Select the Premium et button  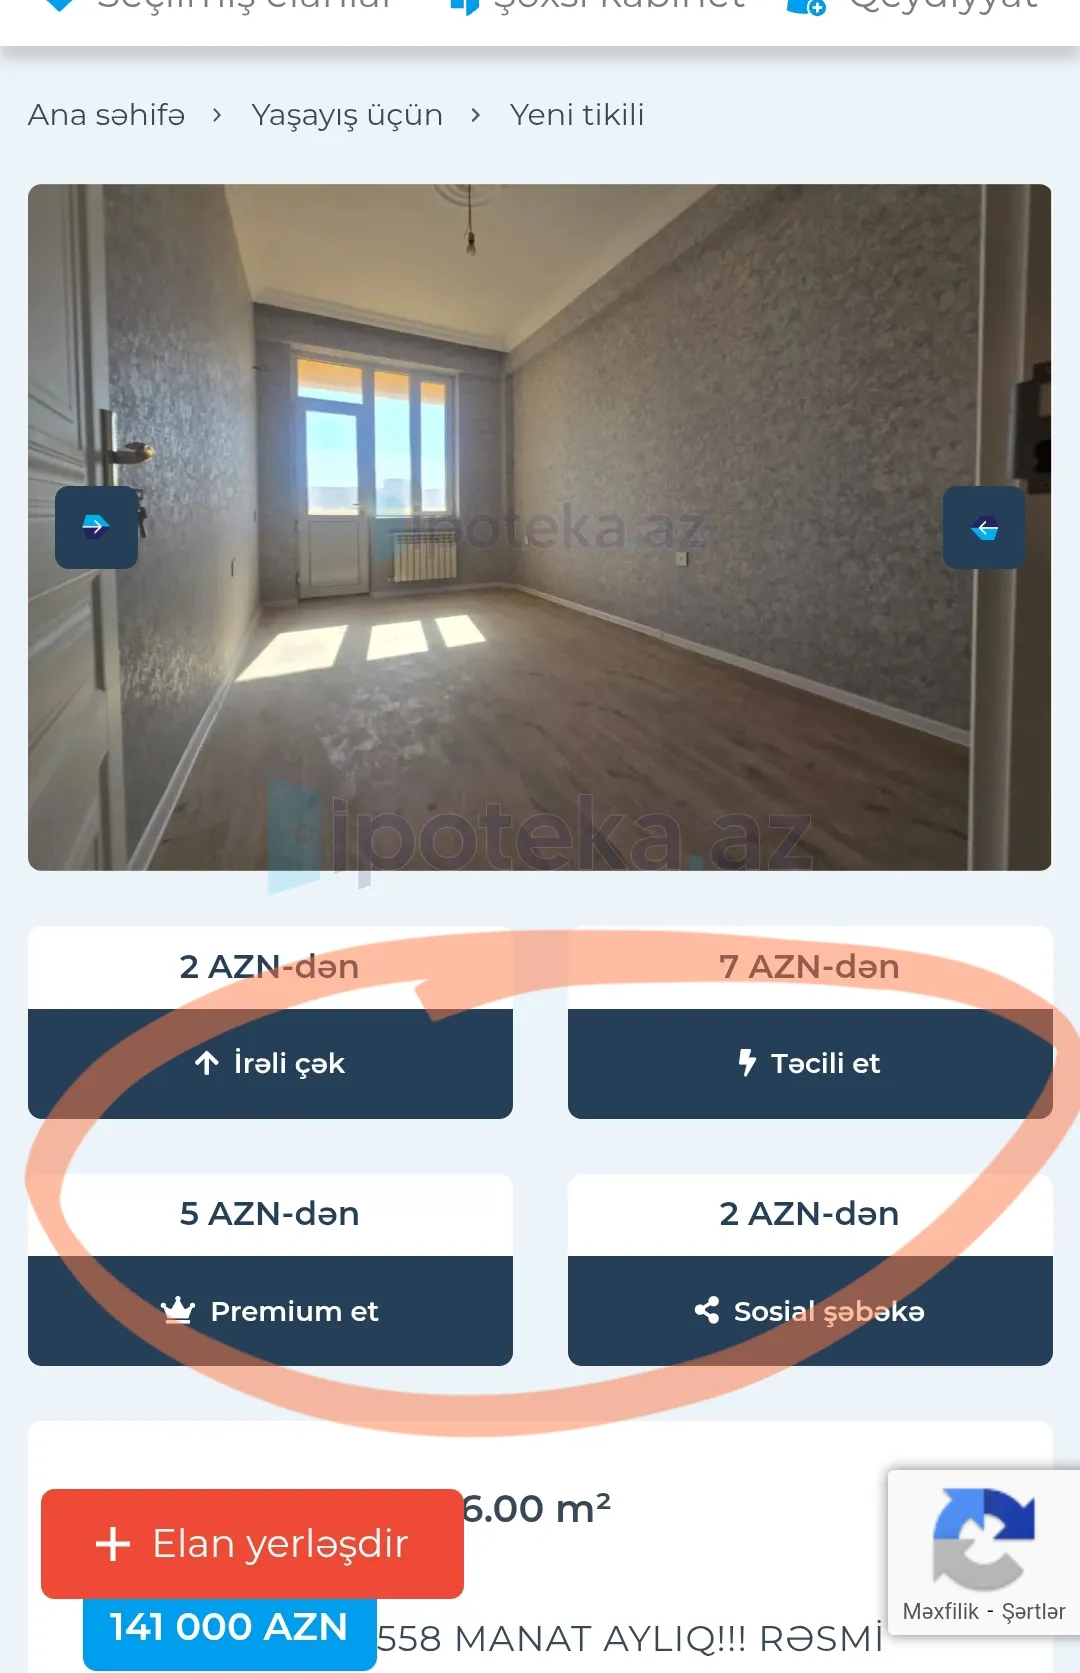pyautogui.click(x=270, y=1311)
